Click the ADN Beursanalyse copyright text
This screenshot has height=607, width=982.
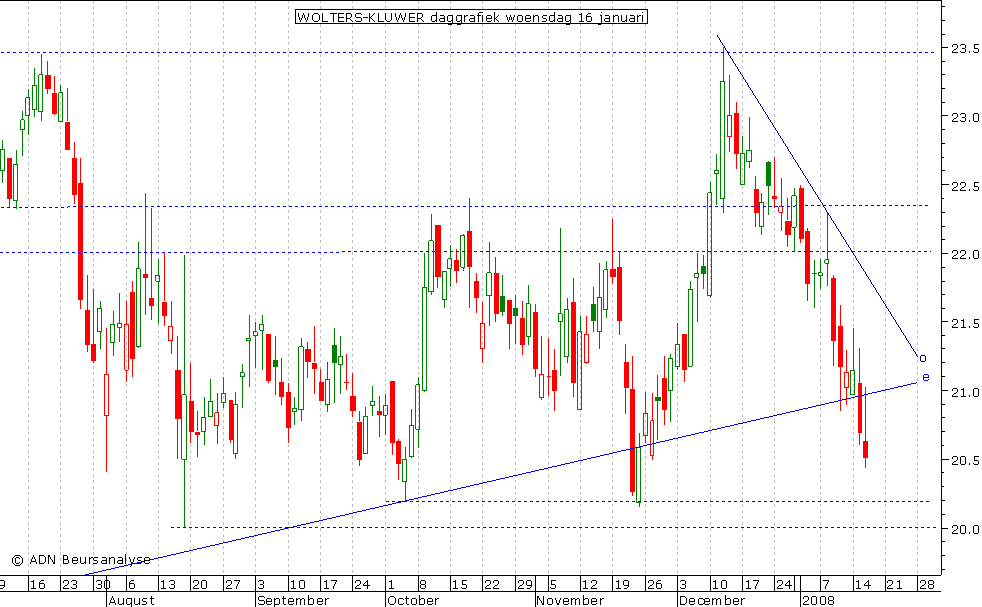pos(81,559)
